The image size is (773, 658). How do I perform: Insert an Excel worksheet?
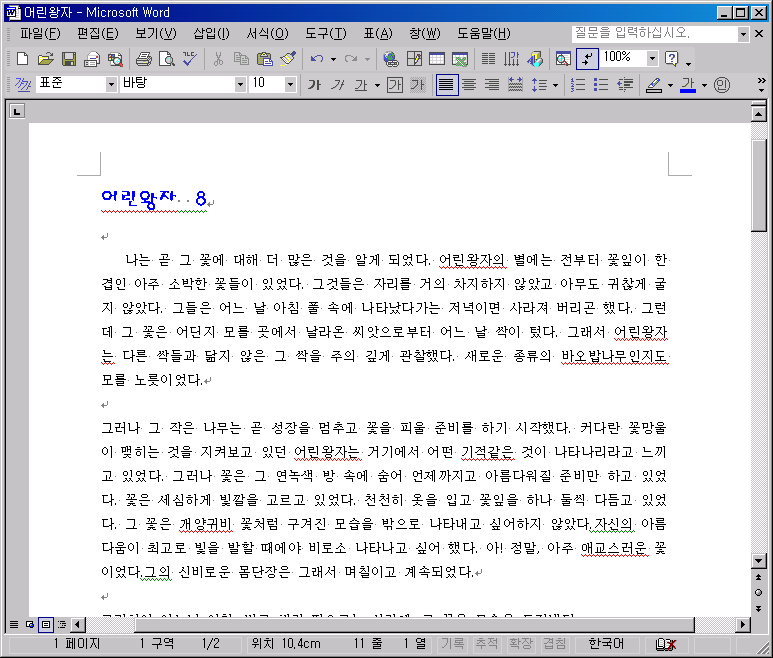(460, 59)
